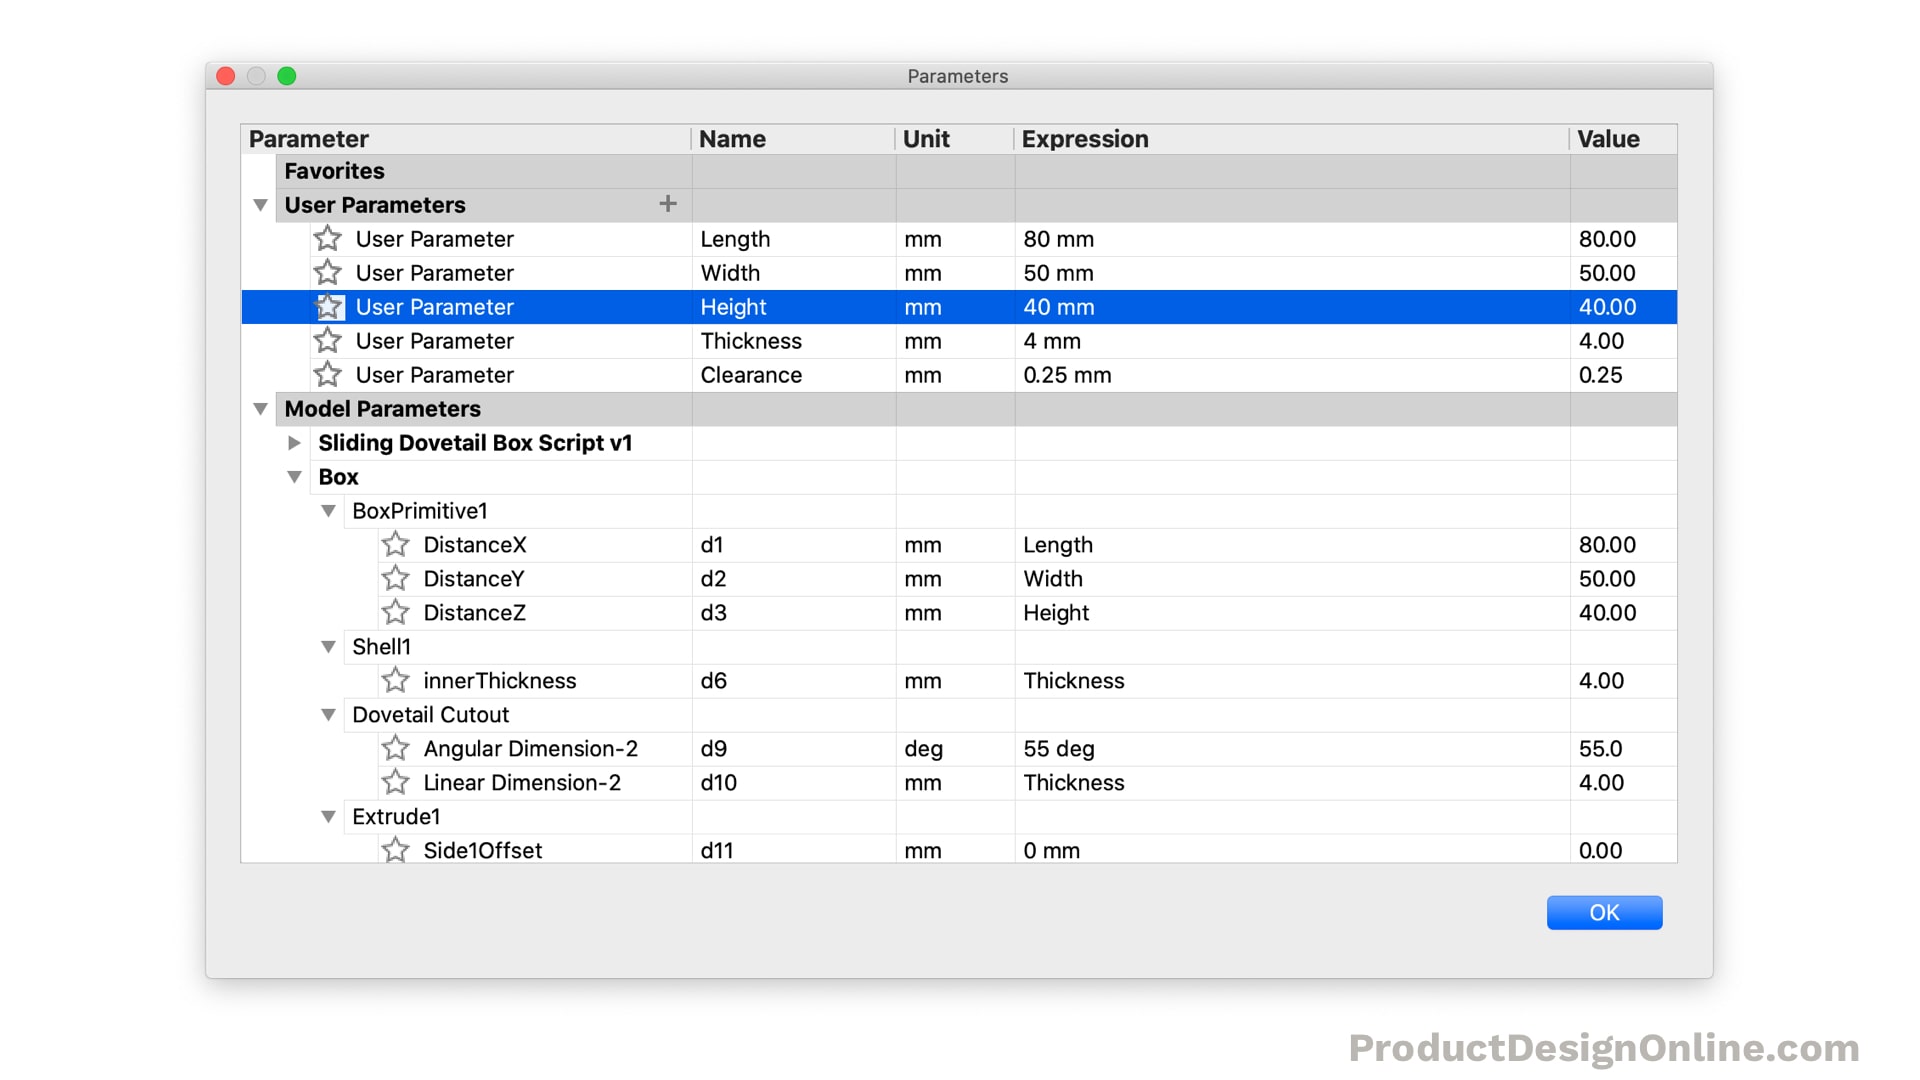Screen dimensions: 1920x1080
Task: Edit the Clearance name cell
Action: 793,375
